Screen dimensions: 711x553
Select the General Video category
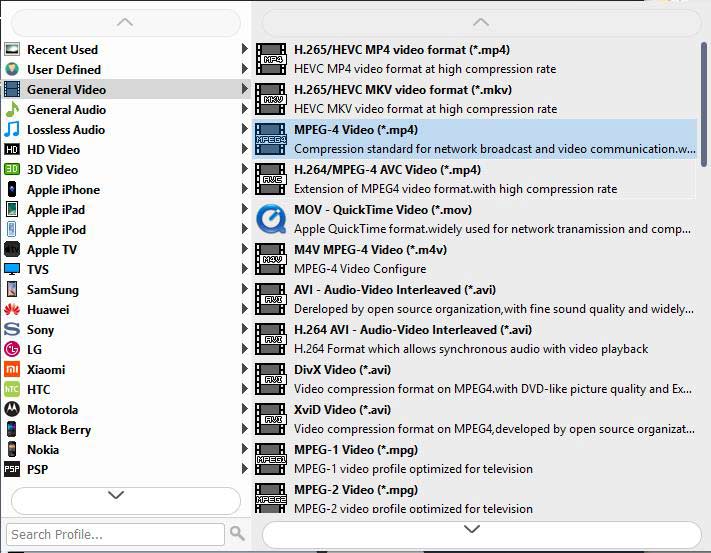[x=126, y=89]
